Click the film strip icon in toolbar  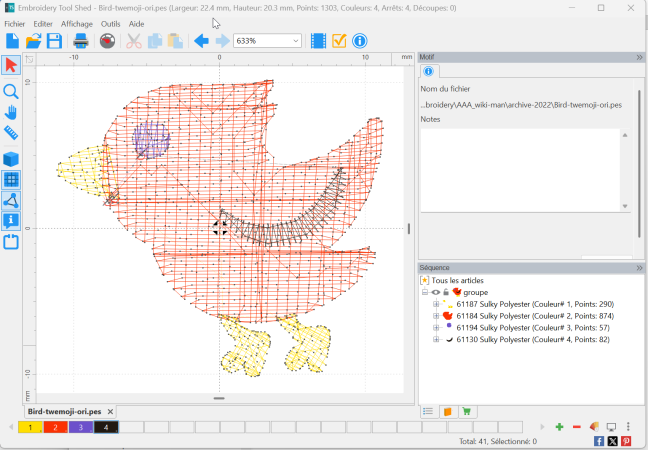[x=318, y=41]
